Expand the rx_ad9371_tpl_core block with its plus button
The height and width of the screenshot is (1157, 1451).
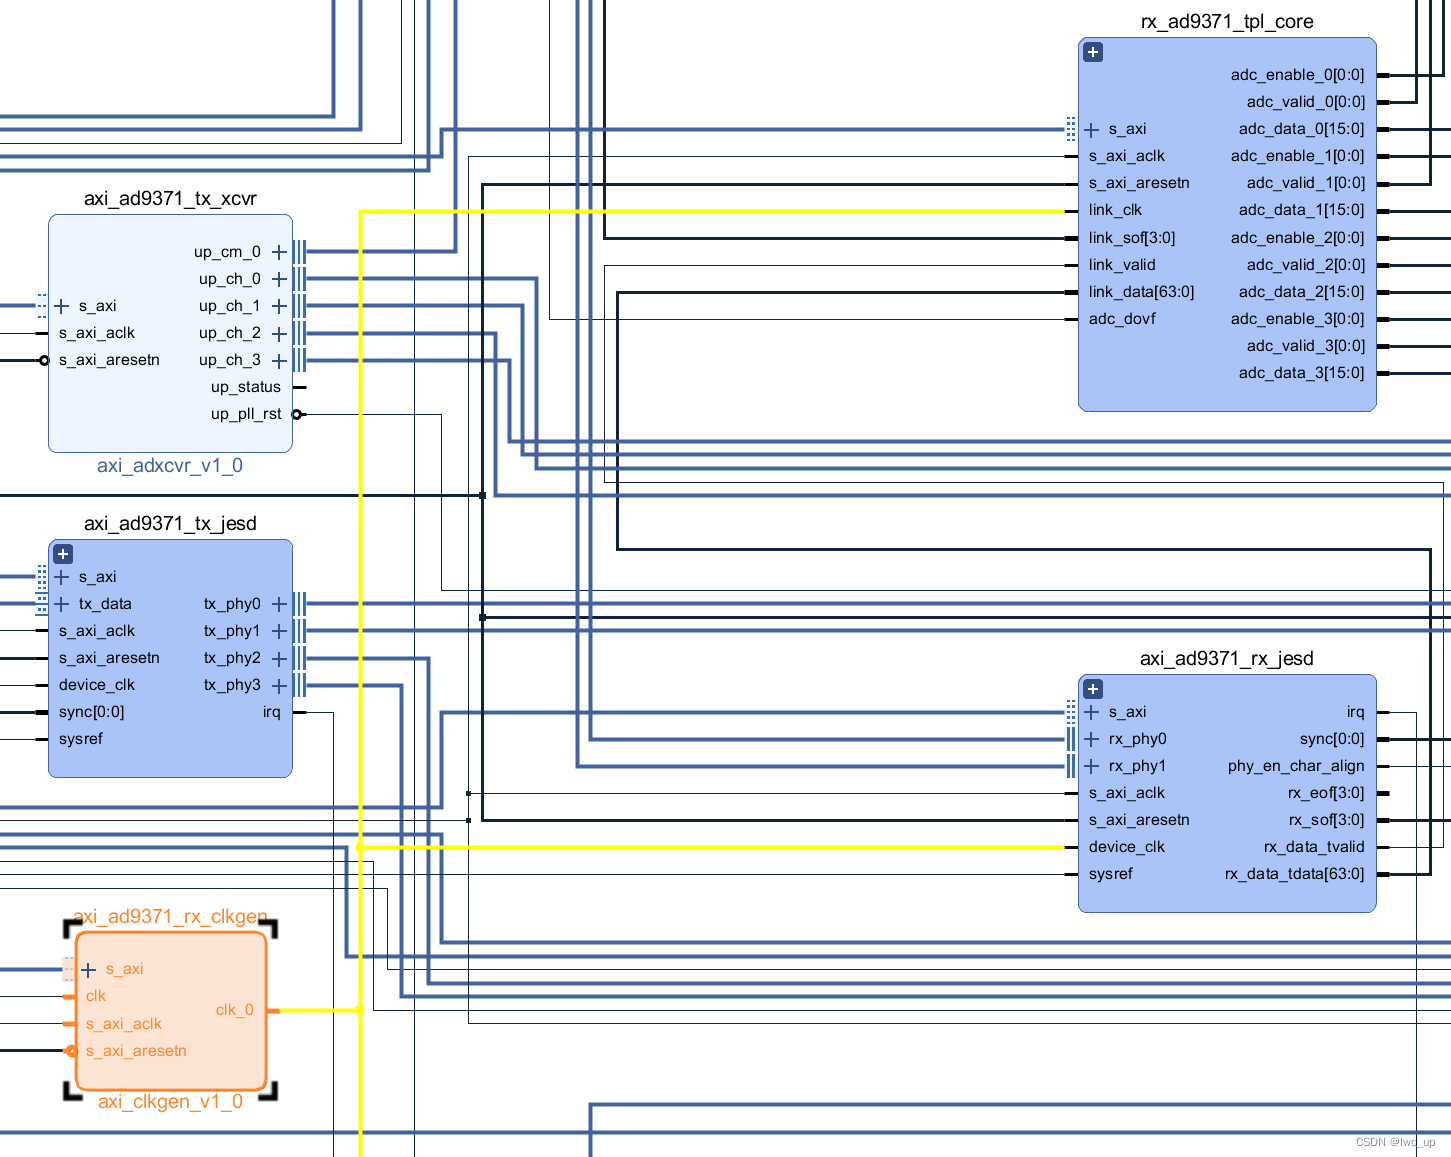1093,52
